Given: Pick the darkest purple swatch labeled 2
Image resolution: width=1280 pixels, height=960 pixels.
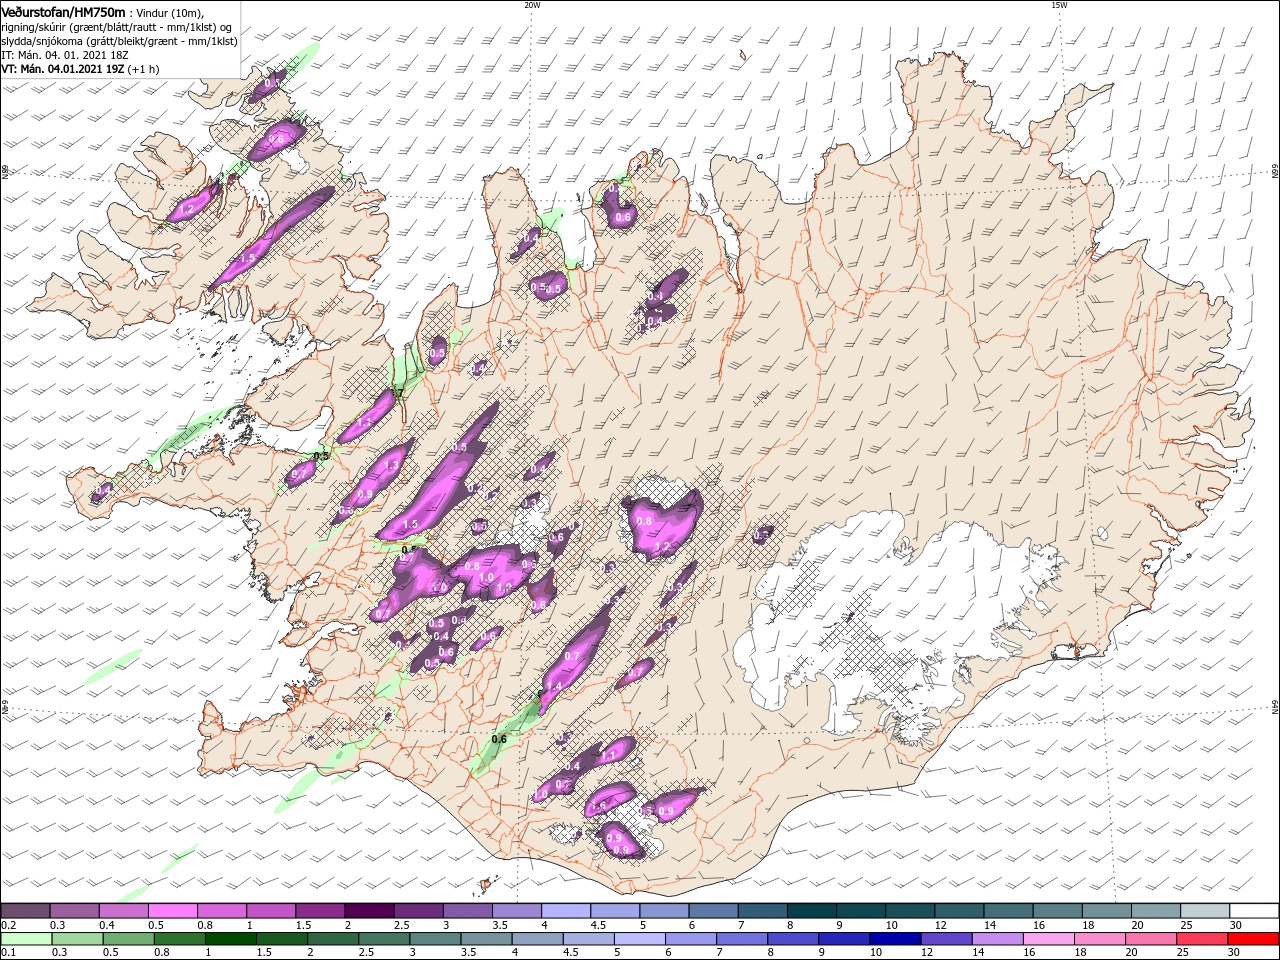Looking at the screenshot, I should [368, 911].
